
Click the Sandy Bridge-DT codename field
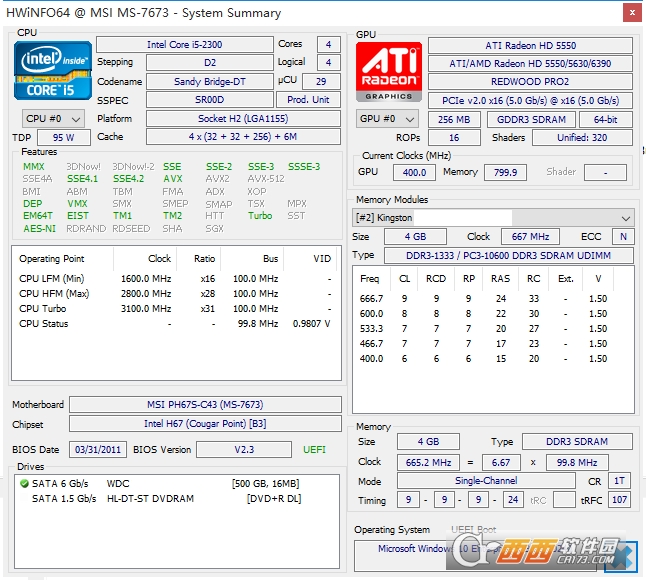tap(210, 82)
